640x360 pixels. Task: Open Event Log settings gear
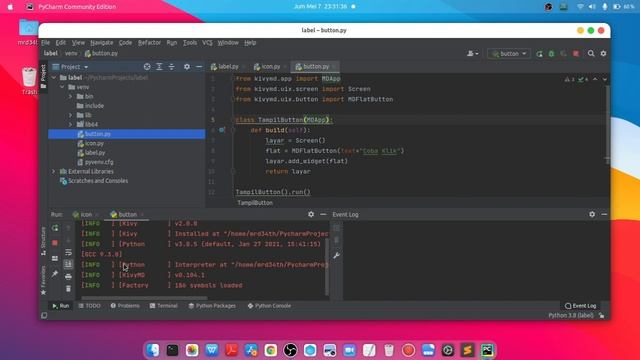[592, 214]
